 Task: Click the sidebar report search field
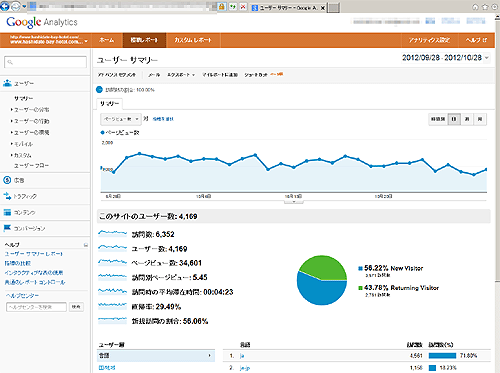click(45, 62)
